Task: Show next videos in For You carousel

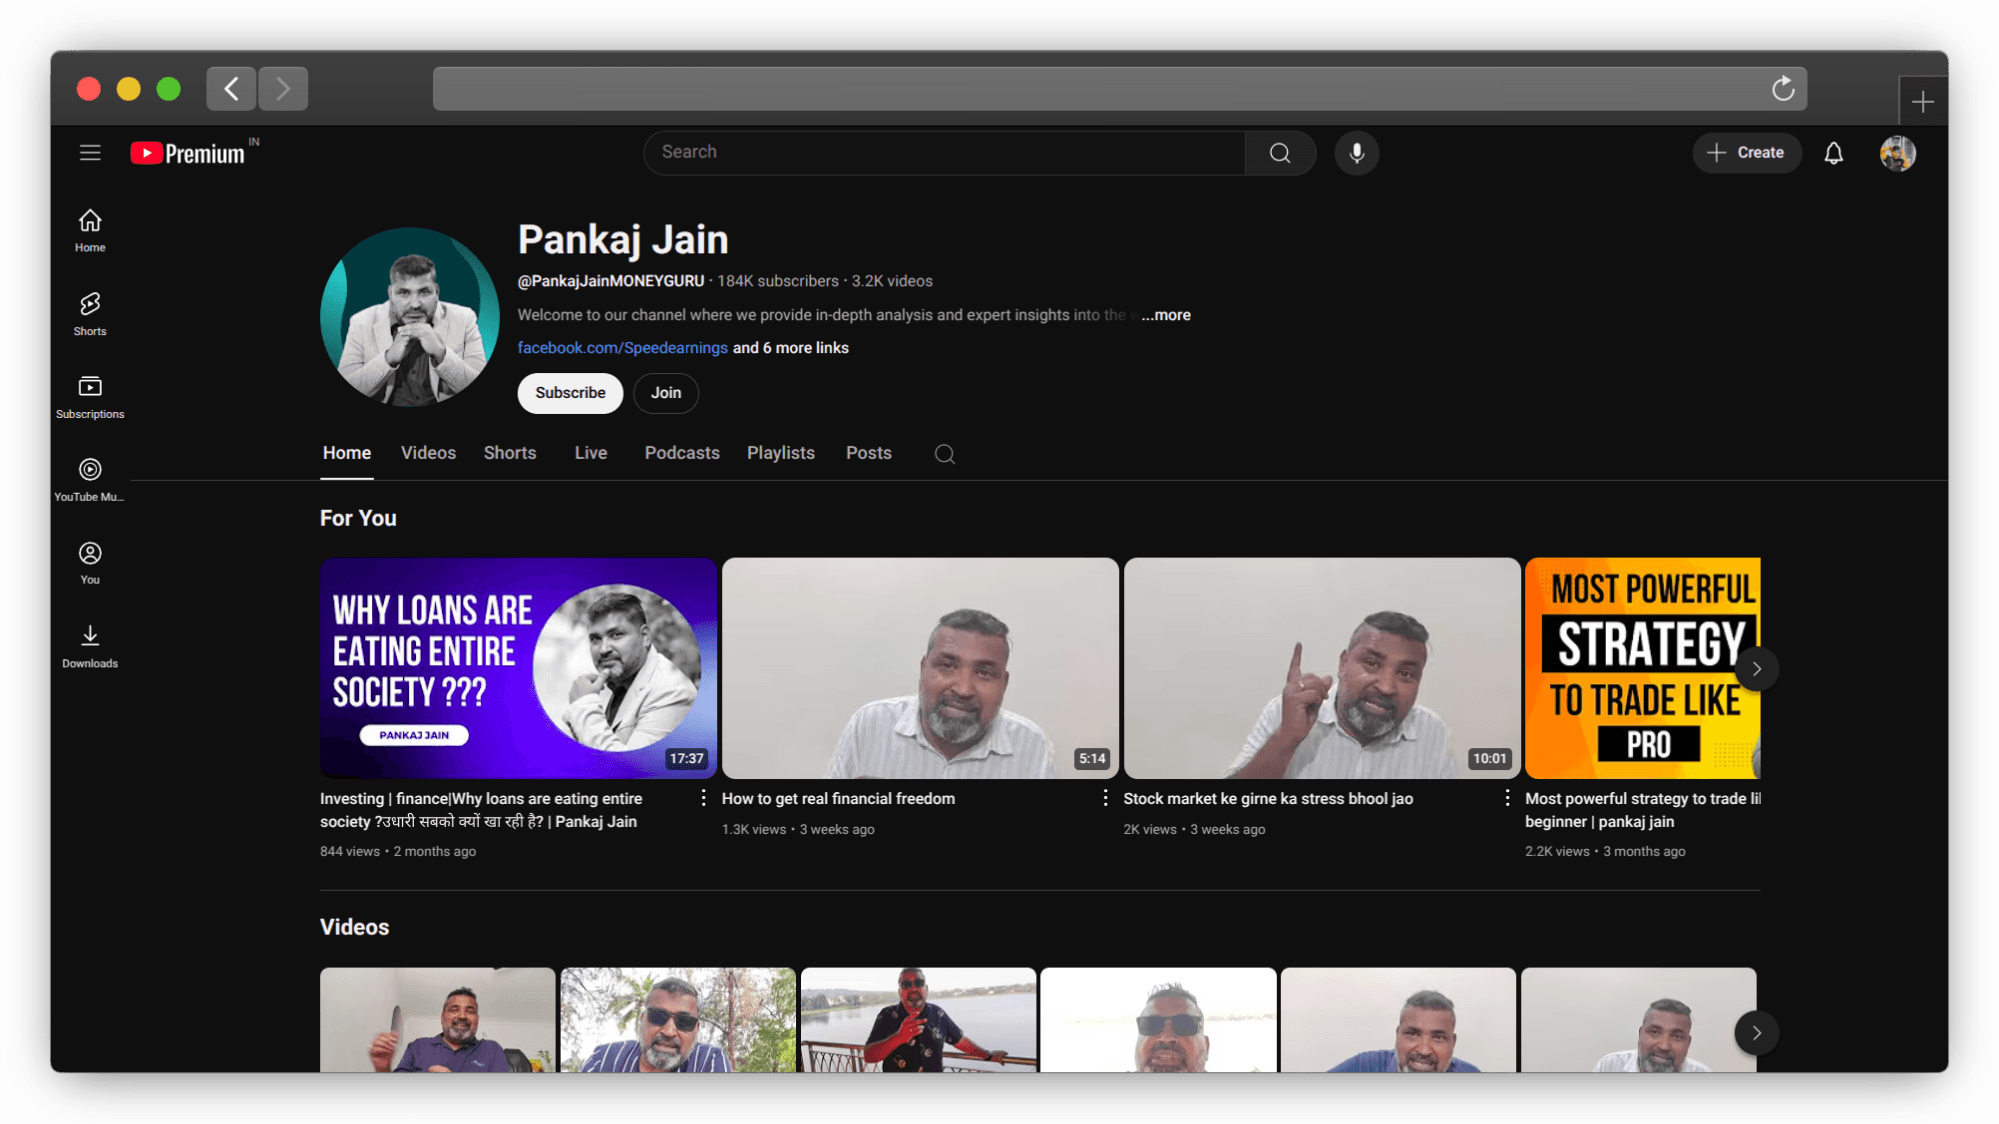Action: 1756,669
